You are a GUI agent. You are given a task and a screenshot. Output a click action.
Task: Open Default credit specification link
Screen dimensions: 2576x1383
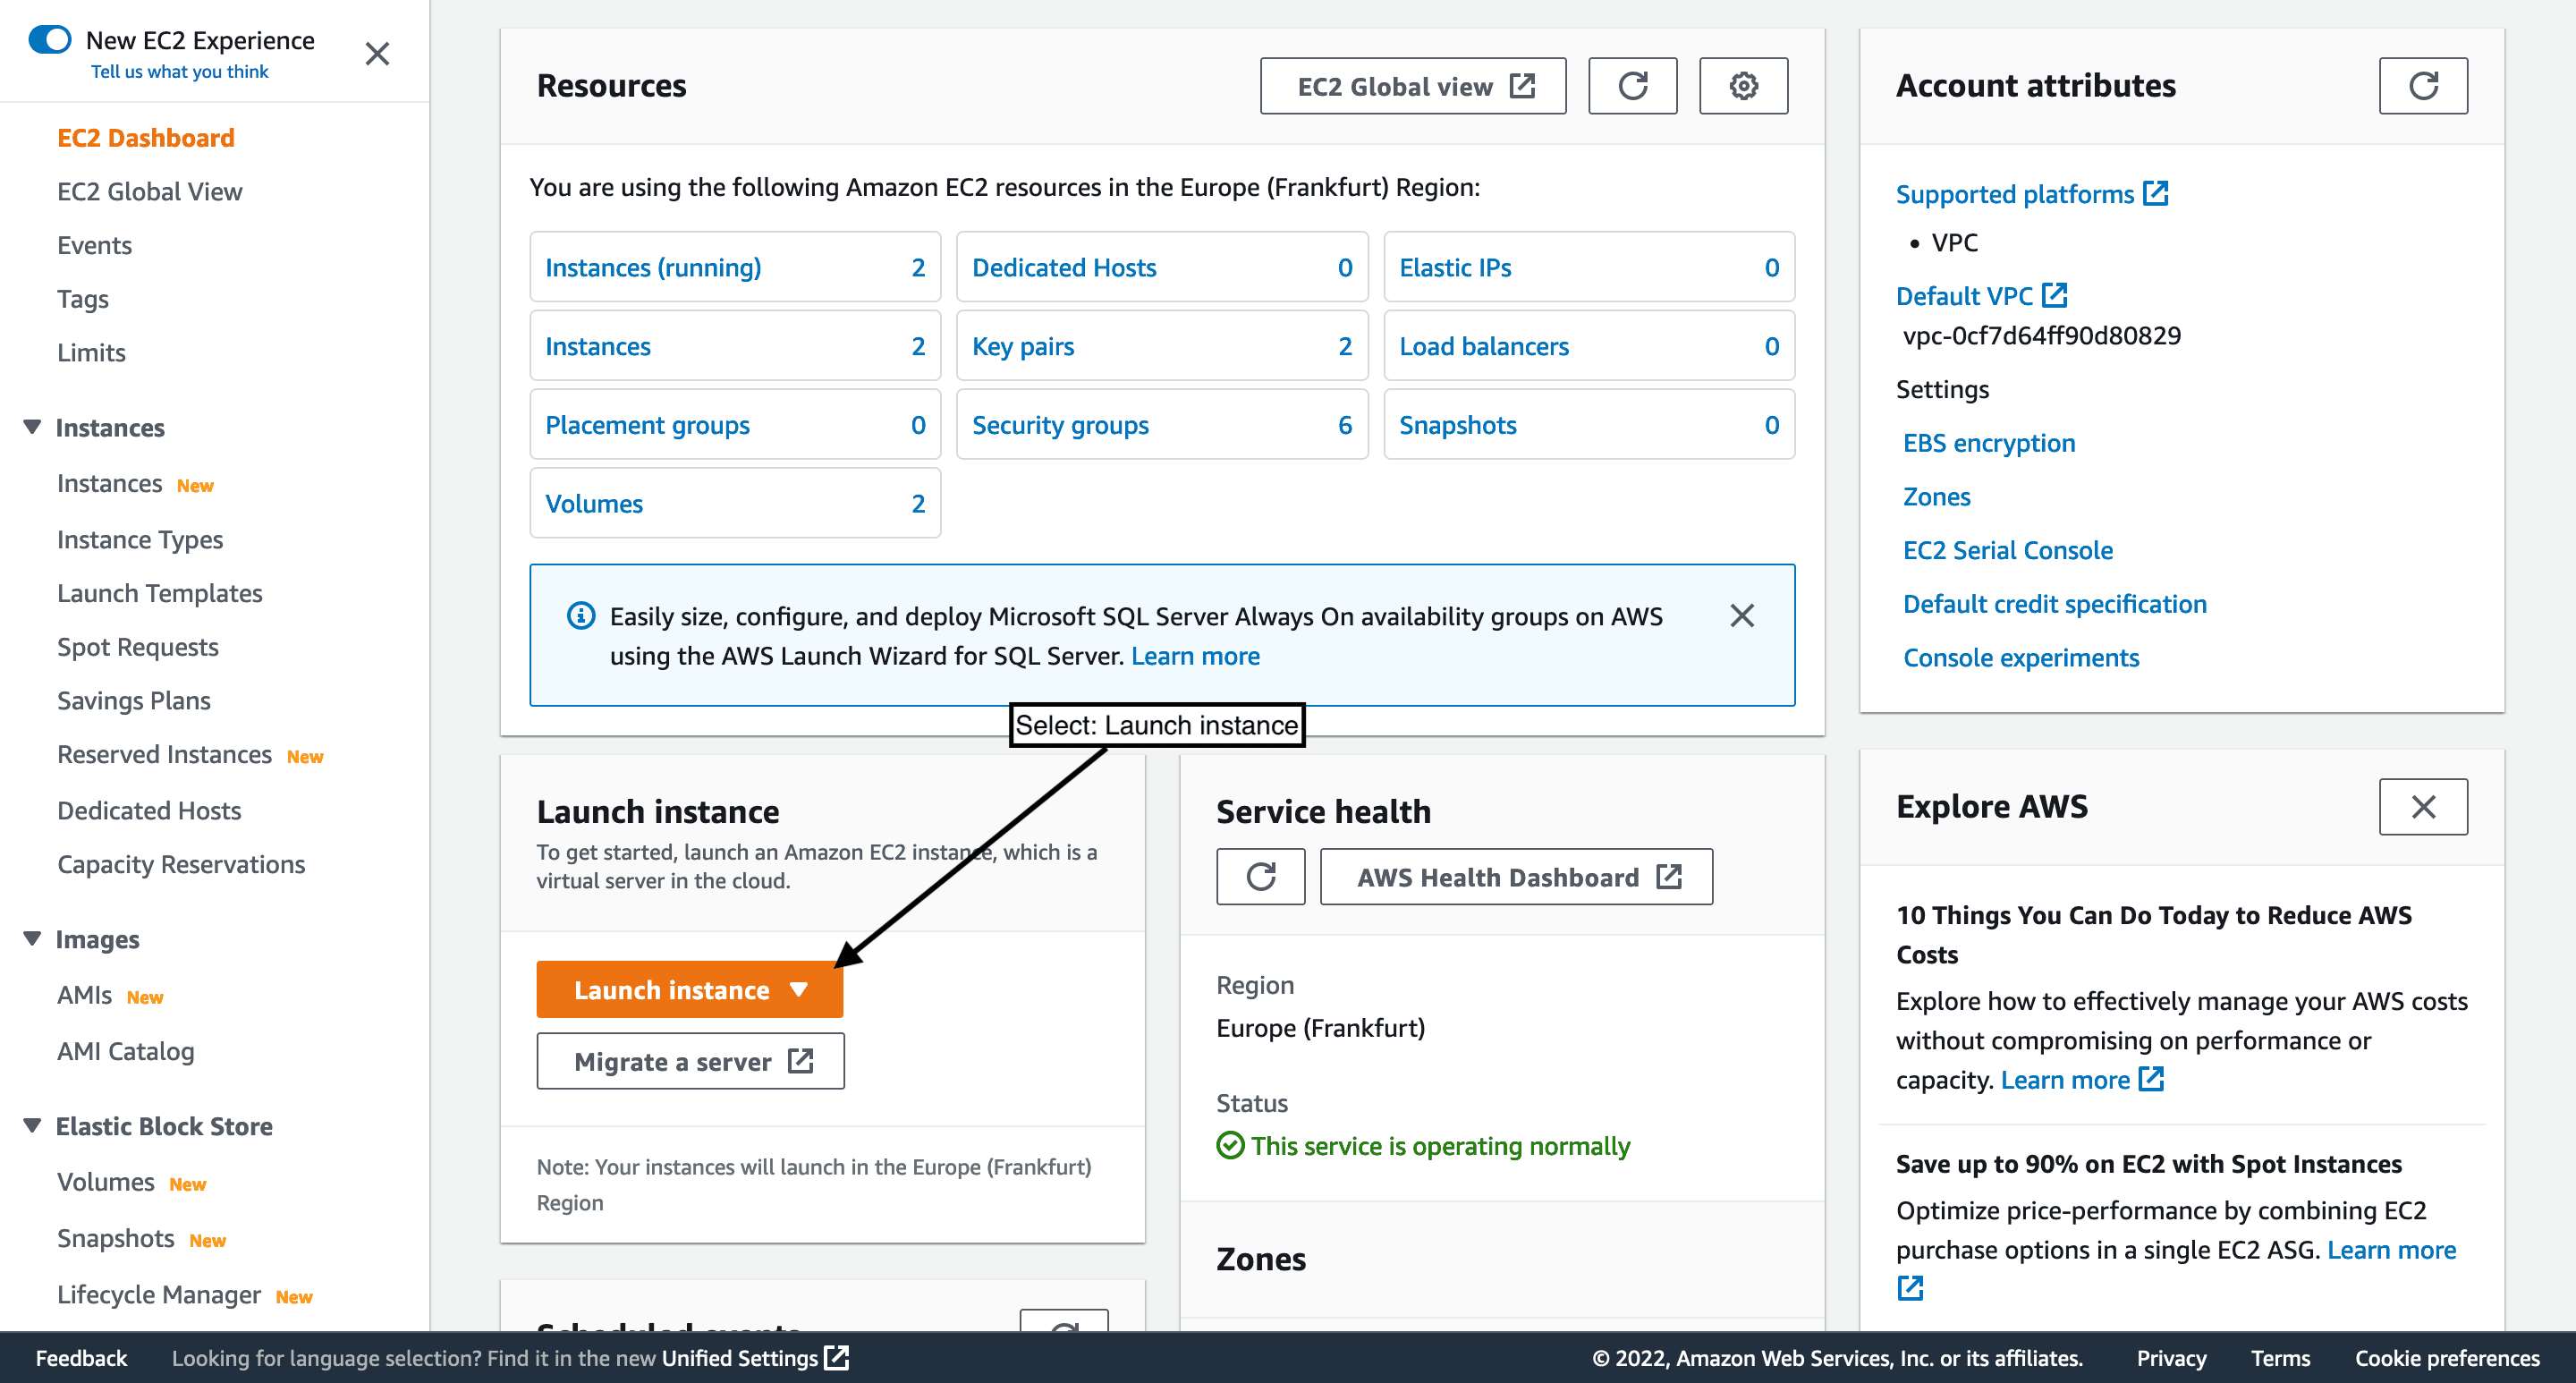(x=2054, y=604)
